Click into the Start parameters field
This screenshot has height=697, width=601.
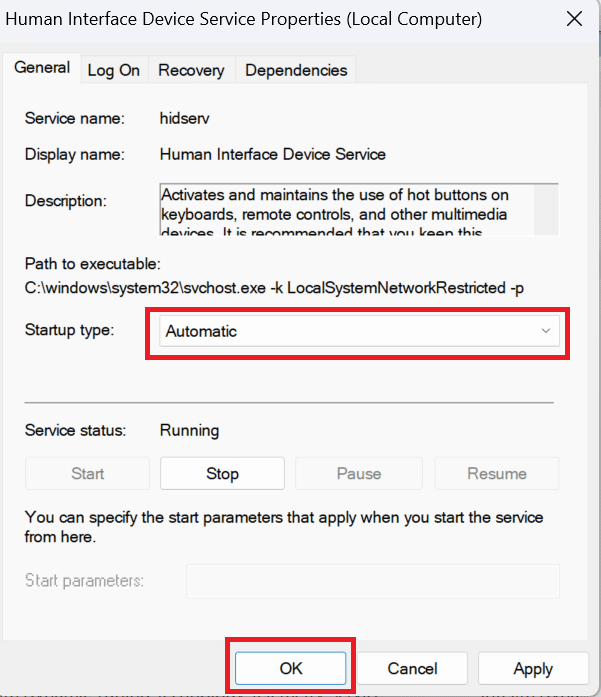click(x=373, y=581)
